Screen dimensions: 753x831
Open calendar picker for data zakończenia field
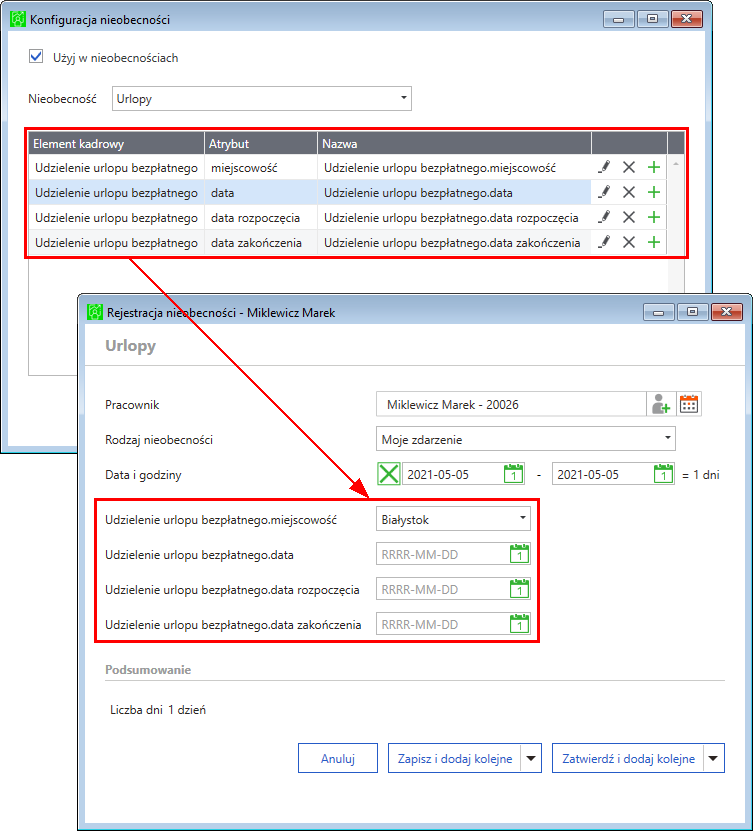click(x=518, y=624)
